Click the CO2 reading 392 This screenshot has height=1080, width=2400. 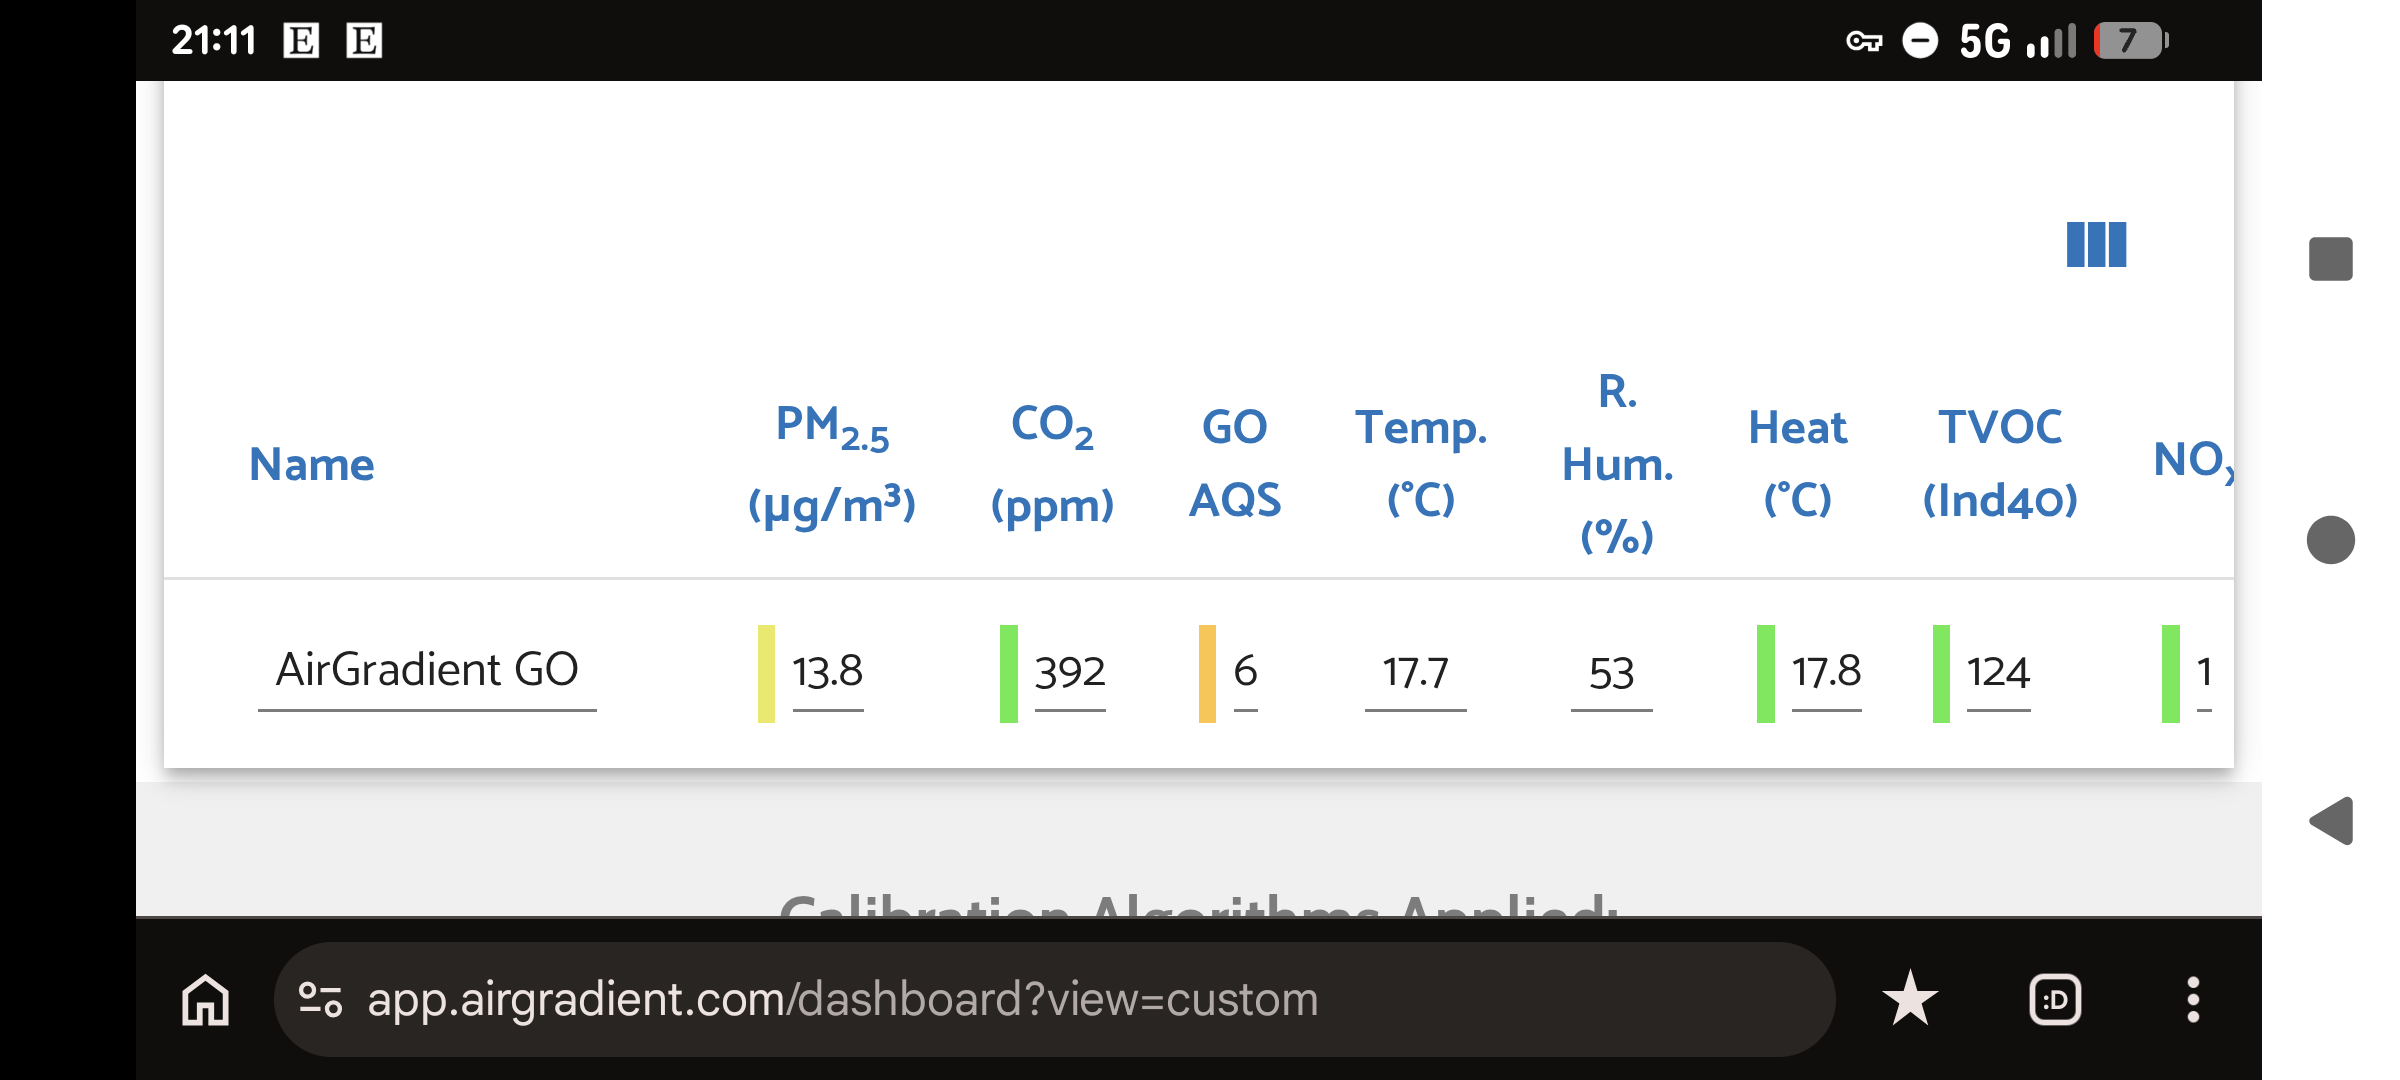click(1070, 671)
